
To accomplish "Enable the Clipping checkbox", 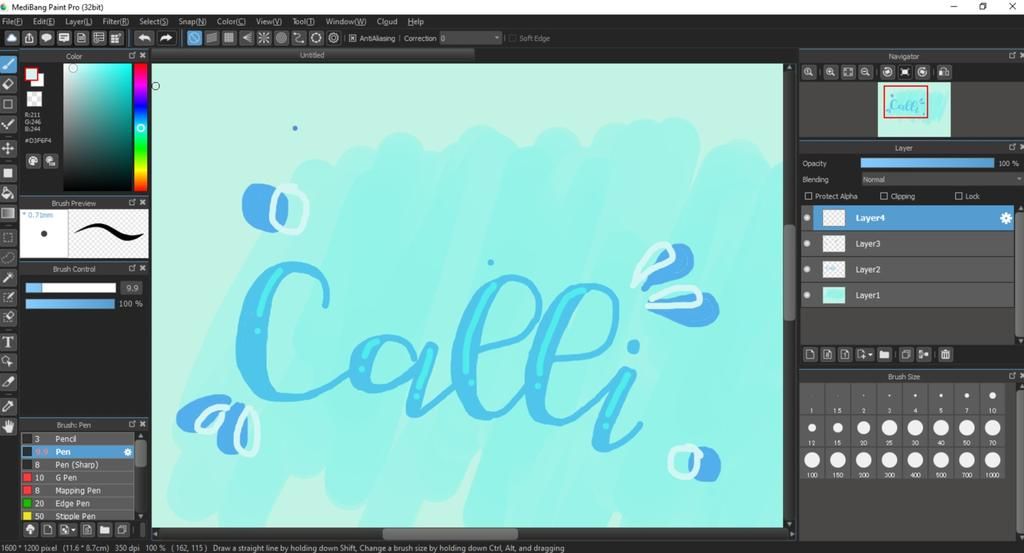I will pos(884,196).
